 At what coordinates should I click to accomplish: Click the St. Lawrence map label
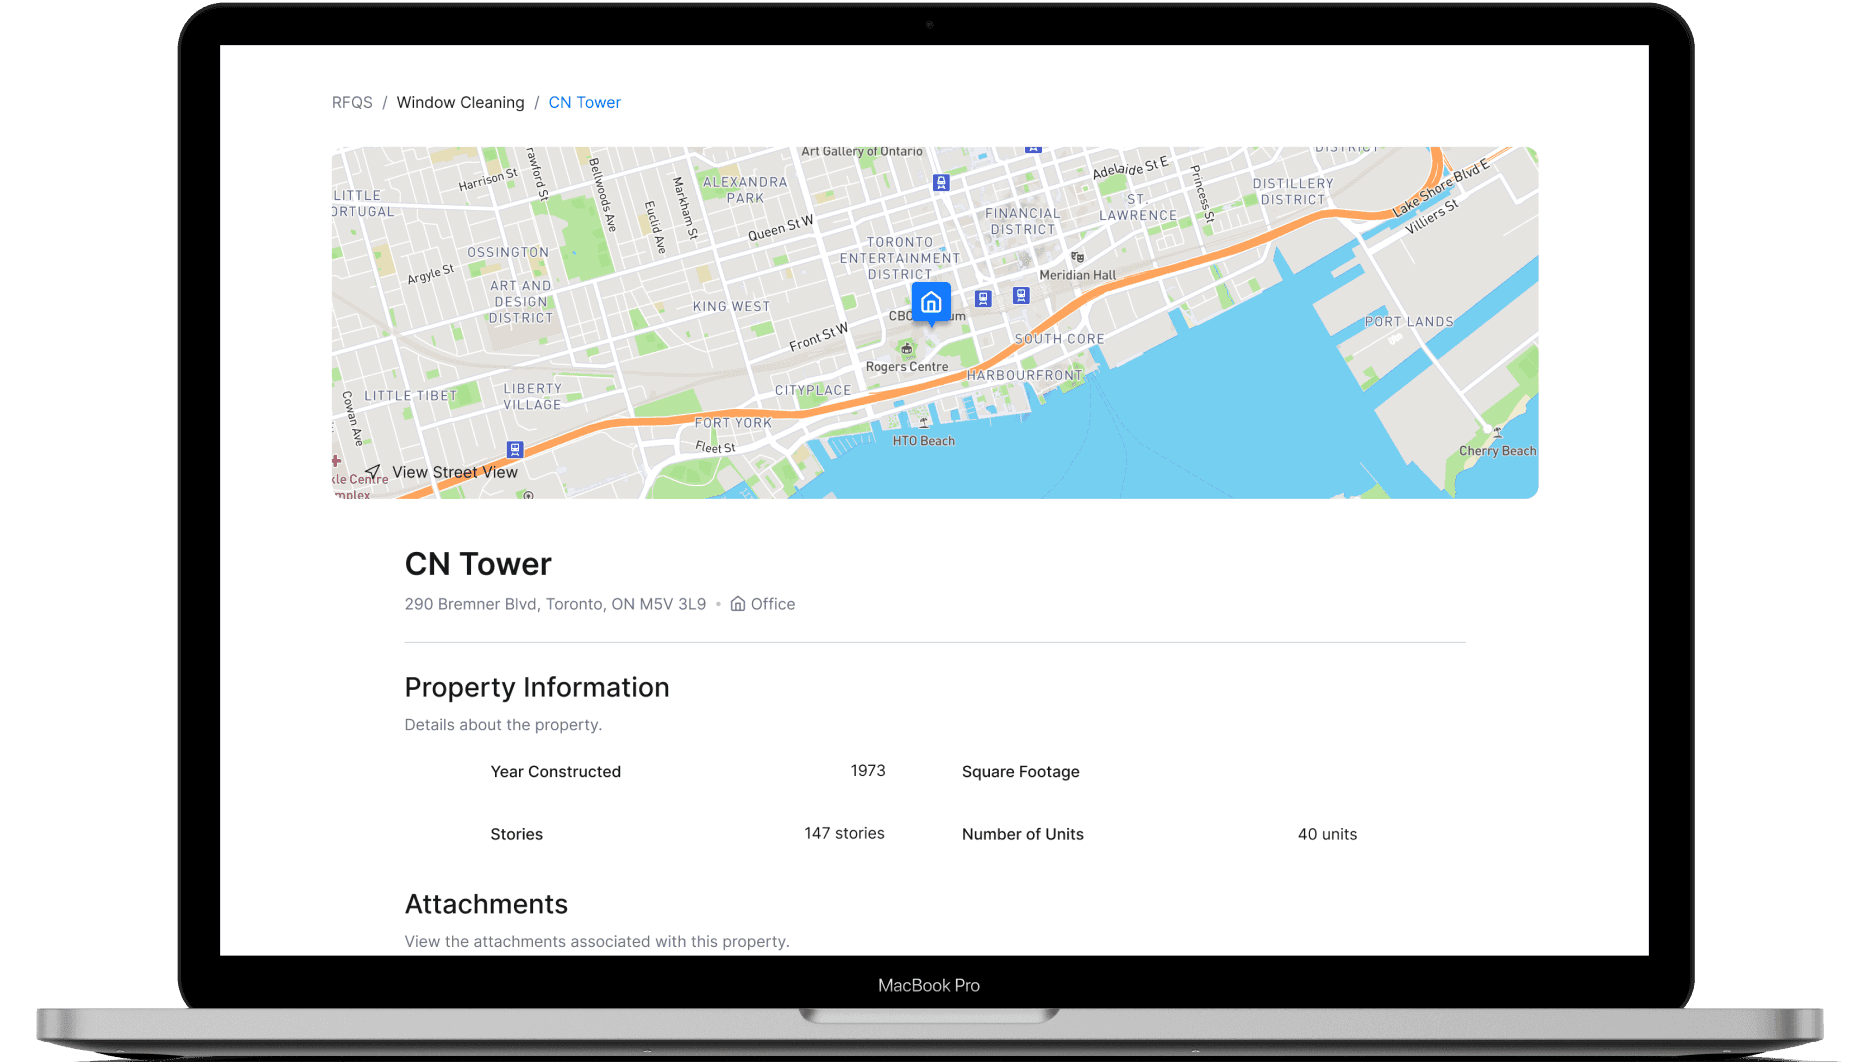pos(1138,207)
